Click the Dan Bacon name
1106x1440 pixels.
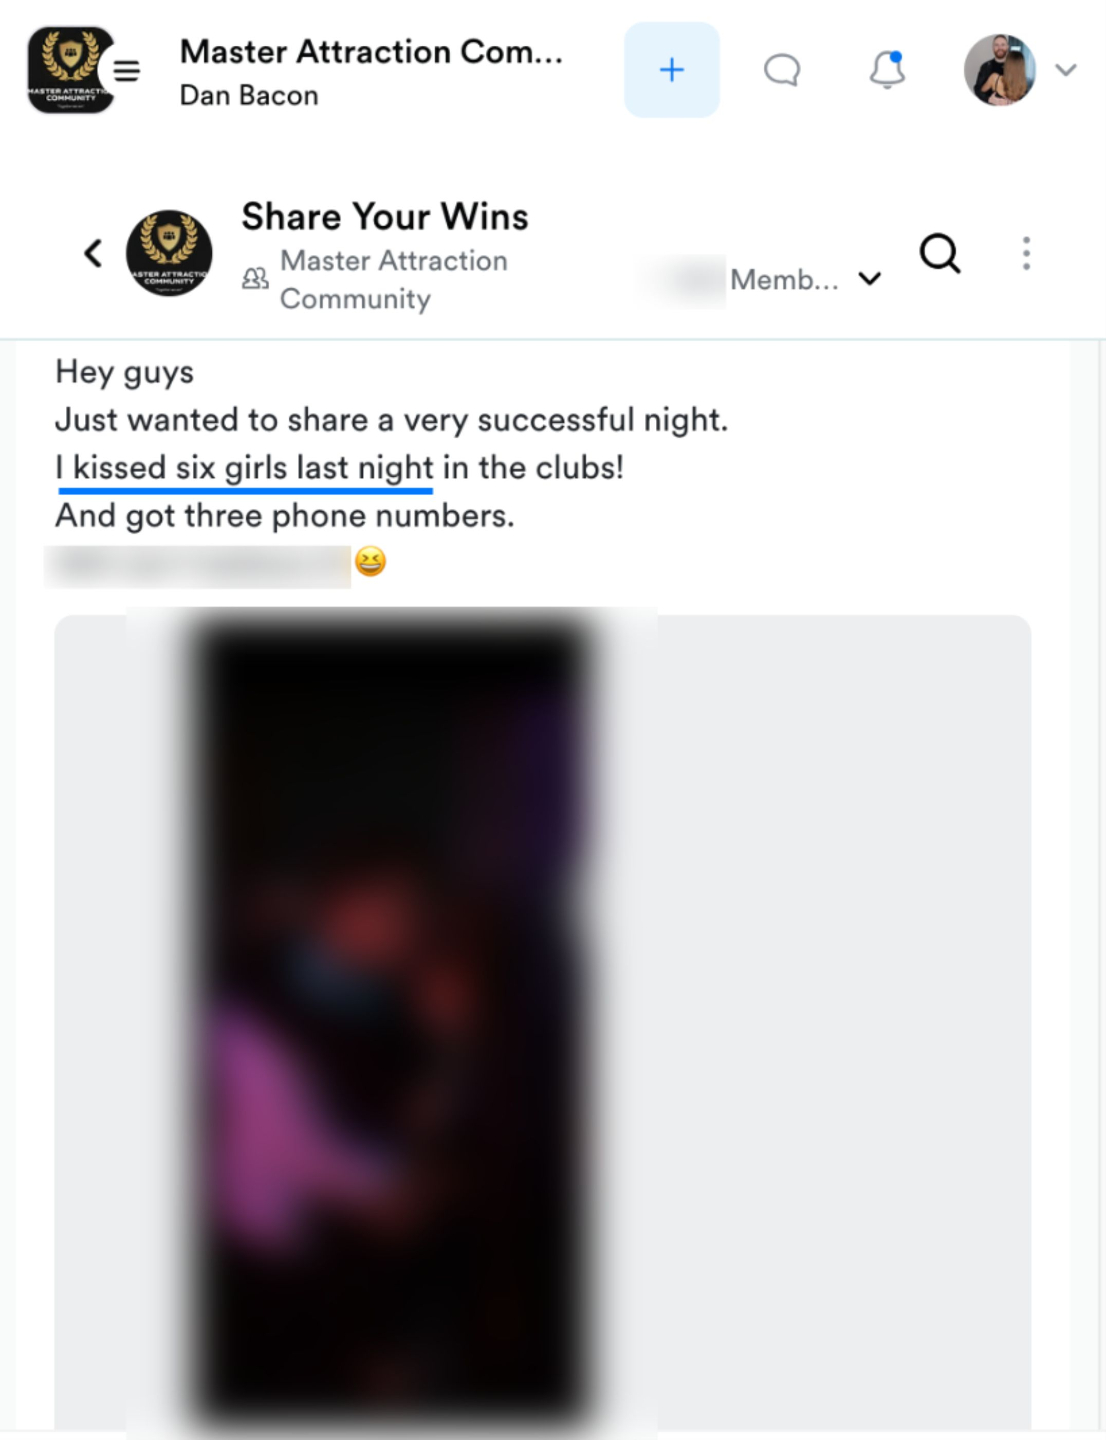(249, 95)
